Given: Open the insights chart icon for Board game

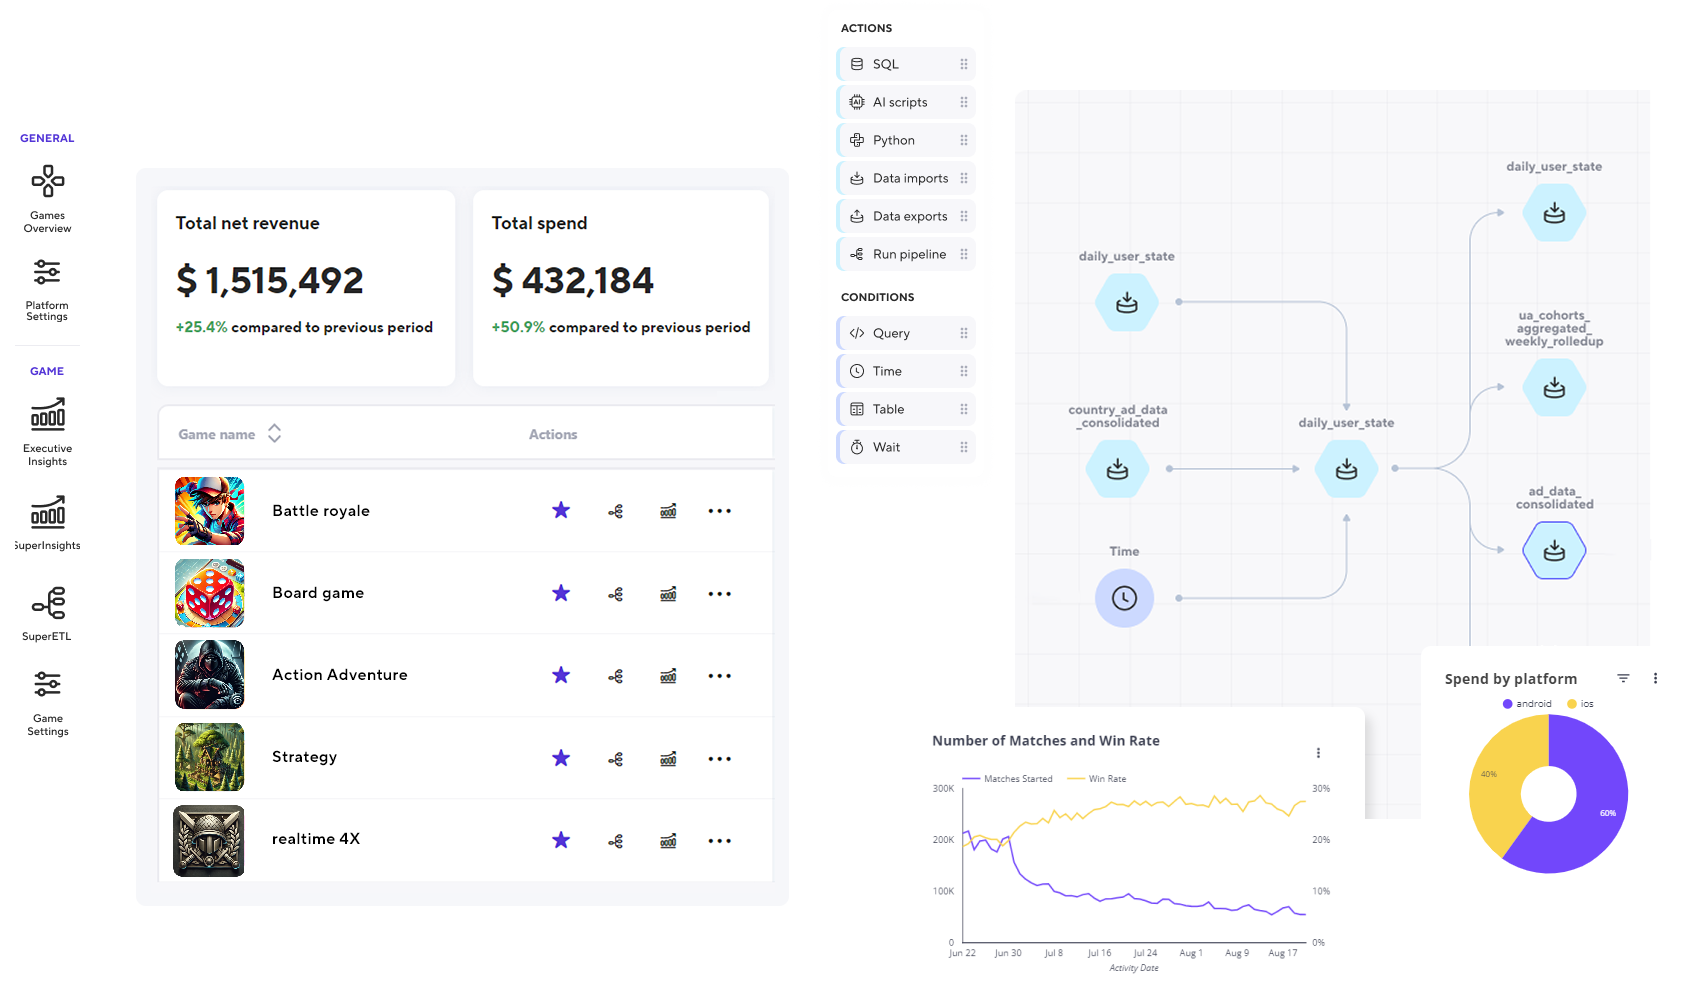Looking at the screenshot, I should click(668, 595).
